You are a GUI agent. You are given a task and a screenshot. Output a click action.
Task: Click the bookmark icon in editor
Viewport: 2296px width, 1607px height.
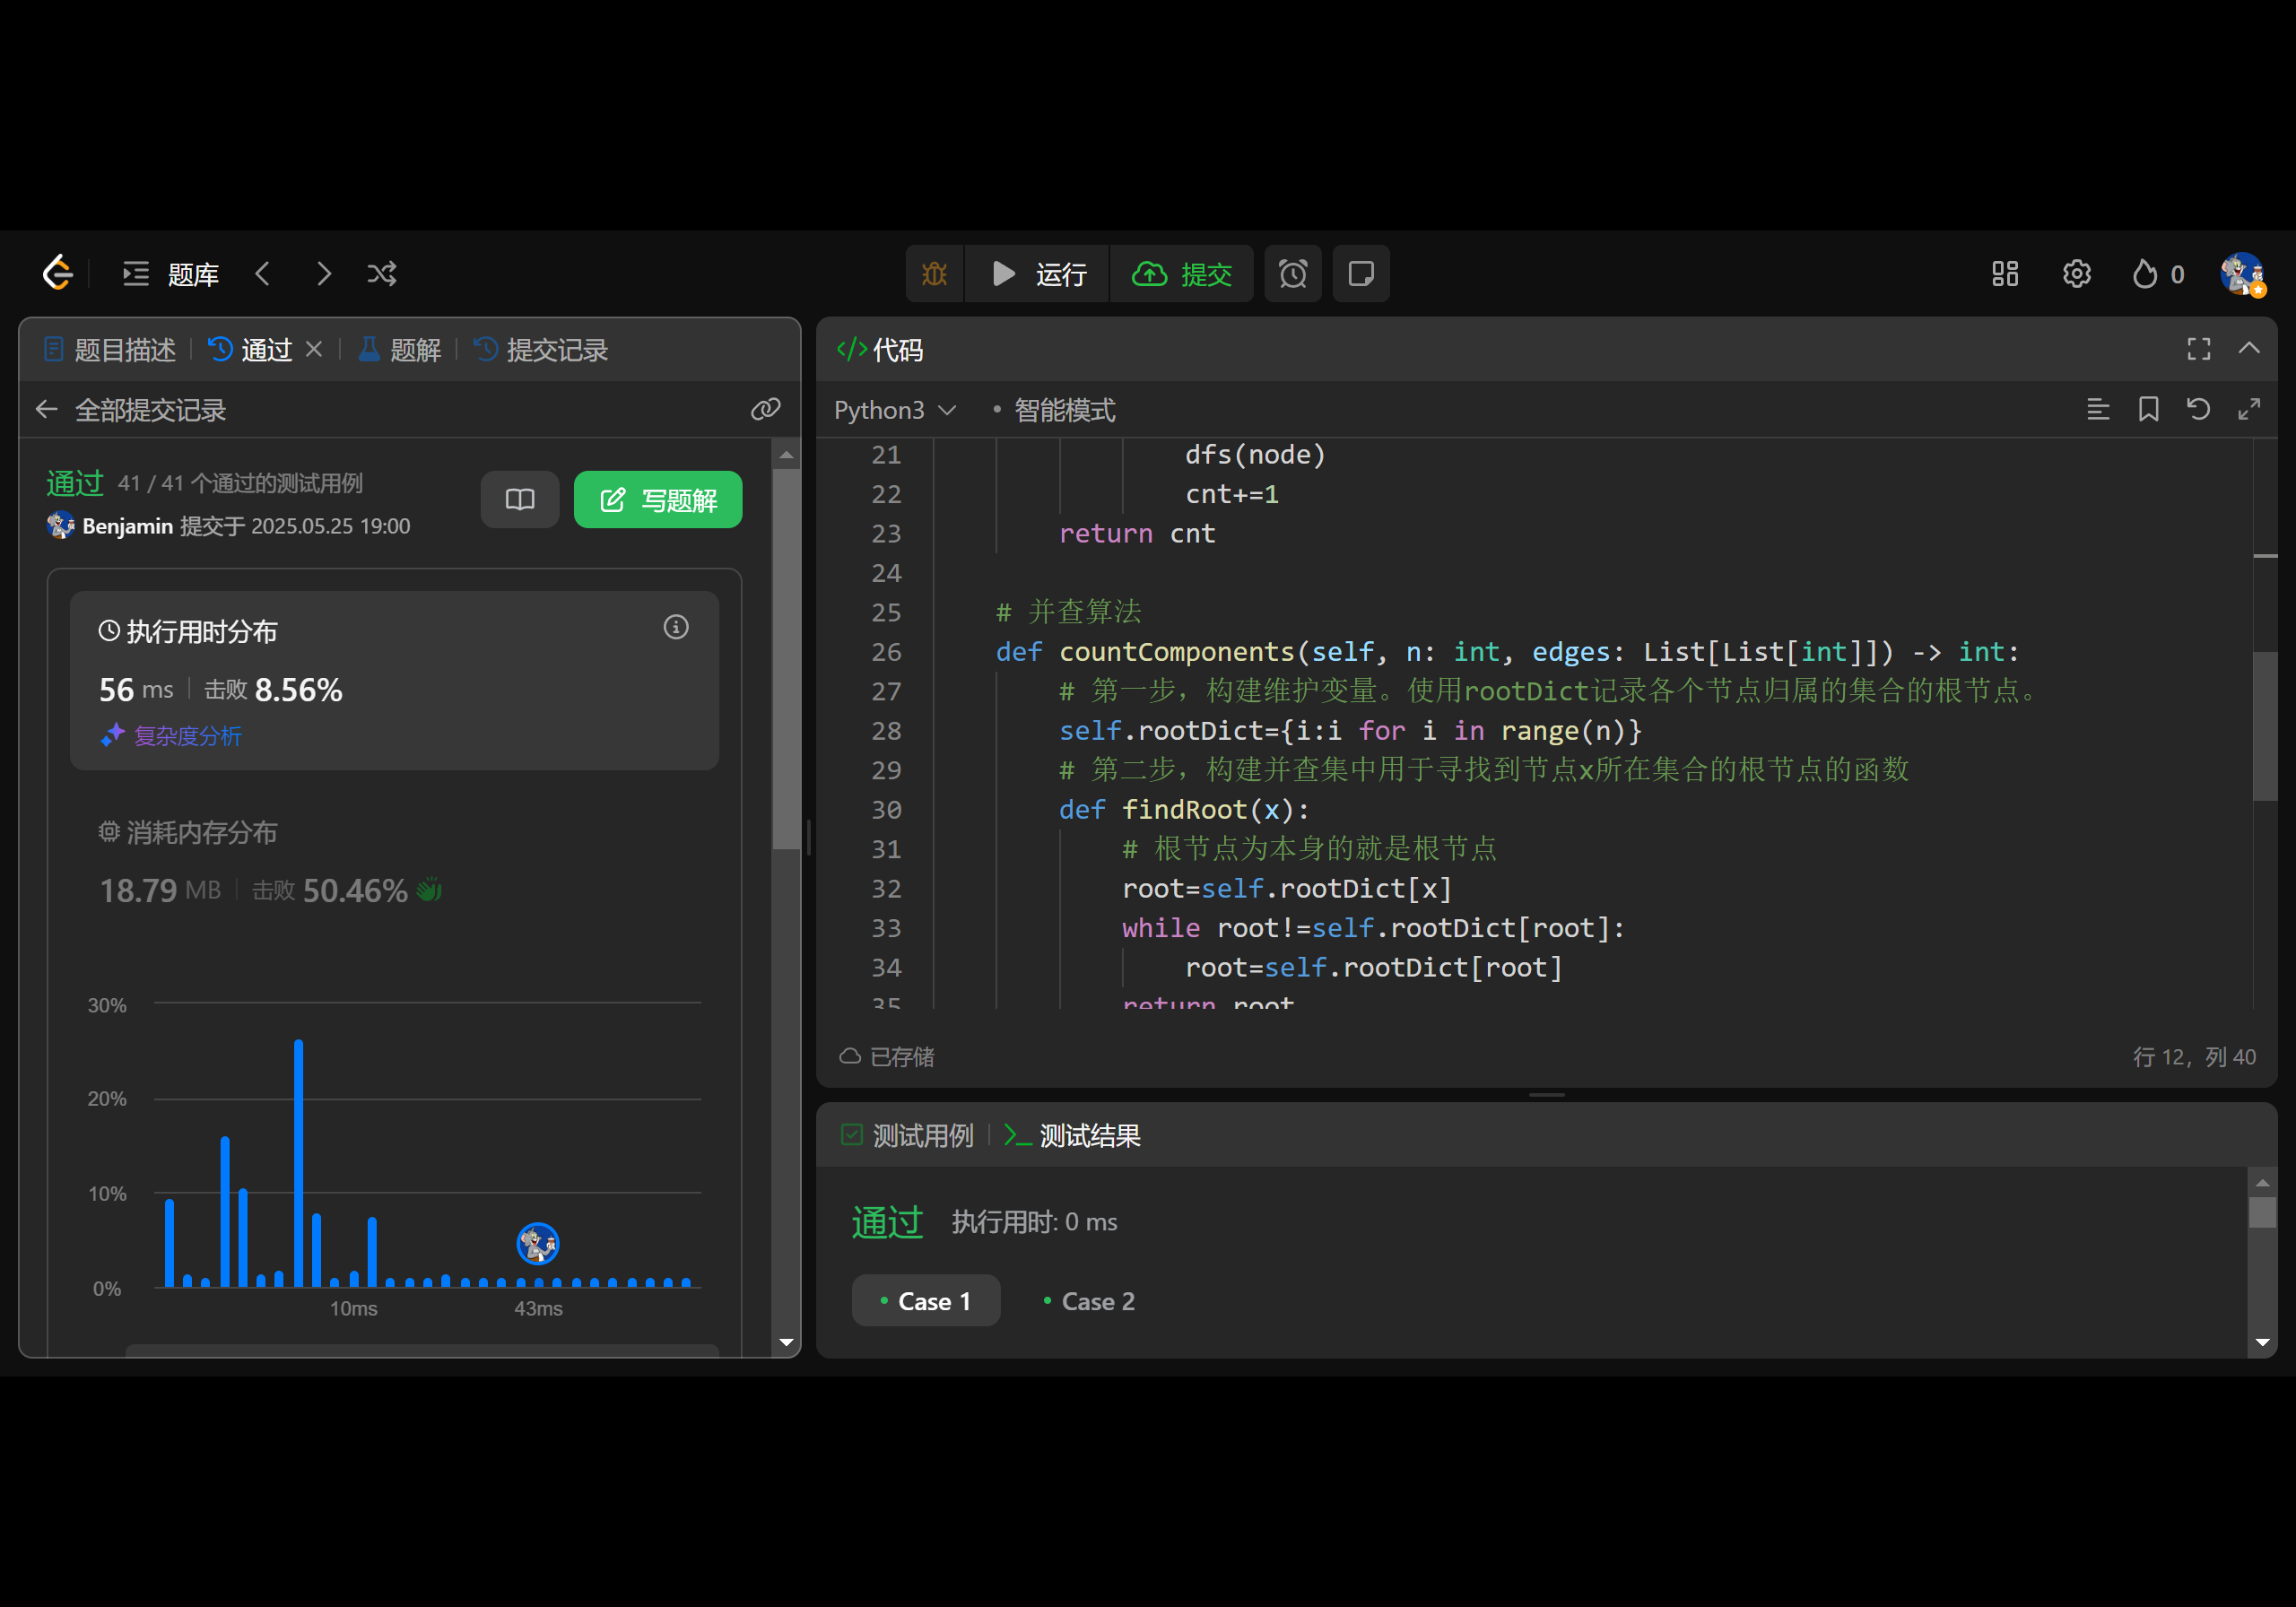2148,409
